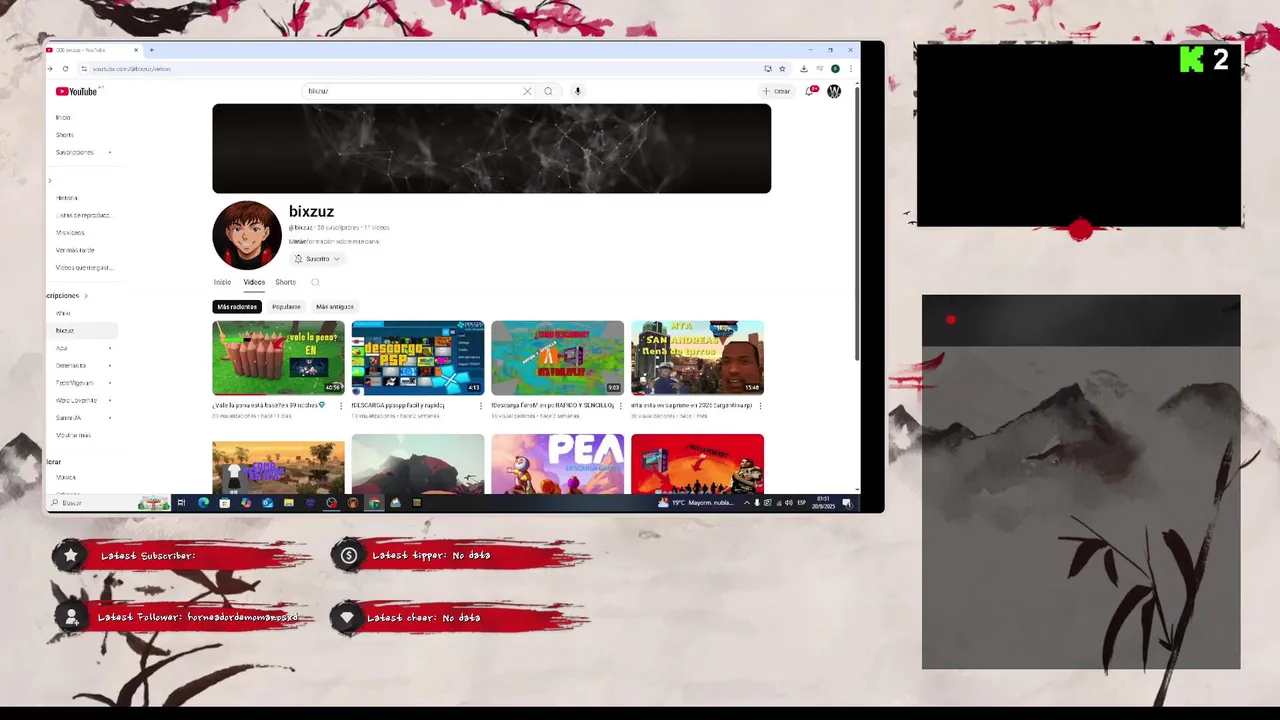Clear the search box with the X icon

tap(527, 91)
